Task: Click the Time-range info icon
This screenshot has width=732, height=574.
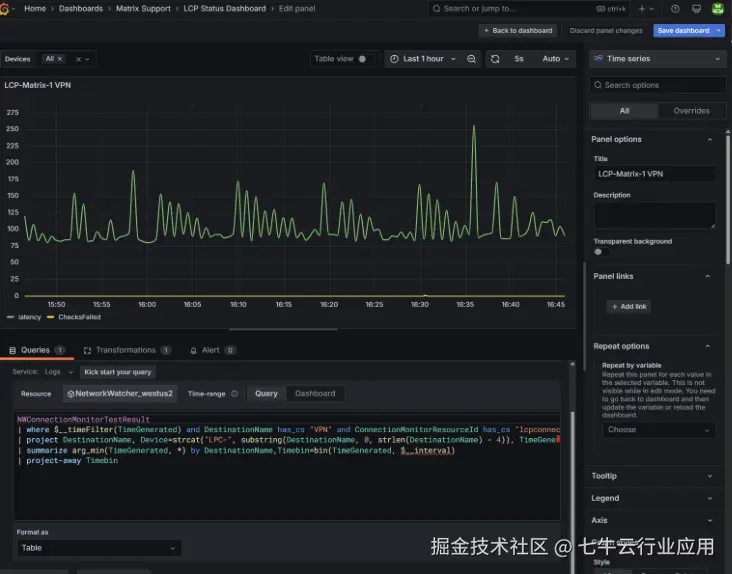Action: 234,393
